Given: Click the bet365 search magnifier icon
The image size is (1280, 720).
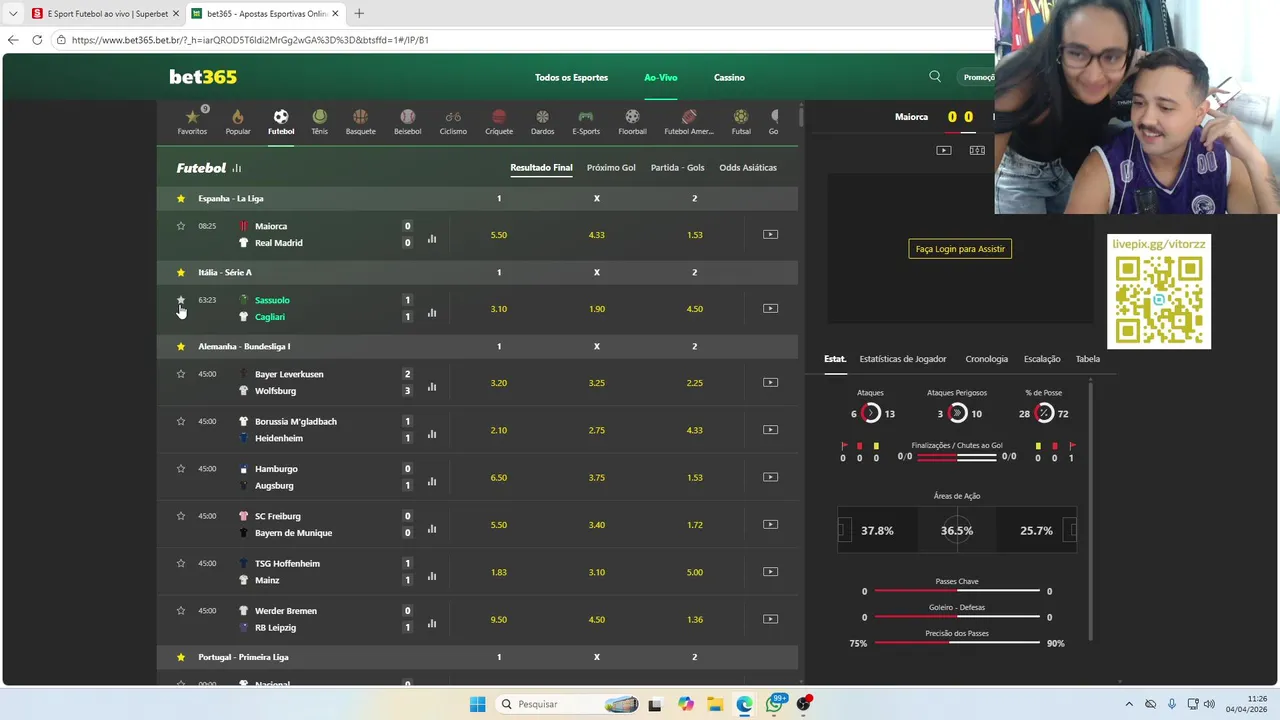Looking at the screenshot, I should (x=935, y=77).
